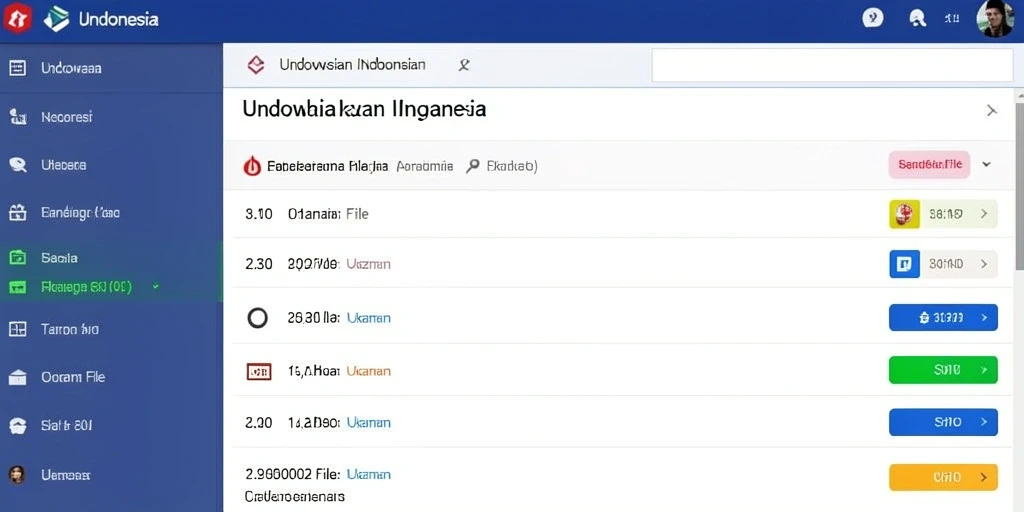Click the red hexagon logo icon
This screenshot has height=512, width=1024.
tap(17, 18)
